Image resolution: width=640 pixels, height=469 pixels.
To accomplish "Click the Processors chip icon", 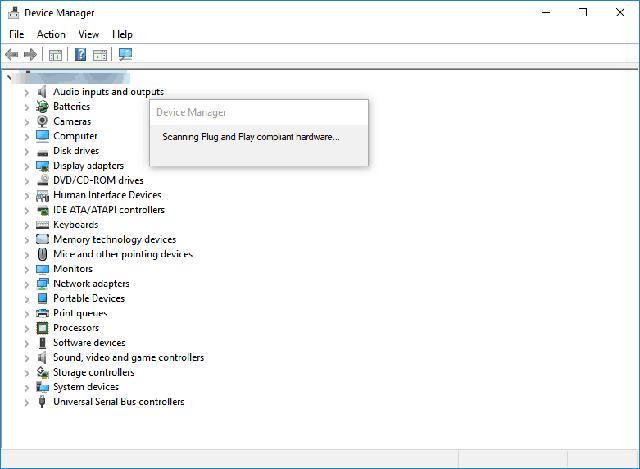I will pyautogui.click(x=42, y=328).
